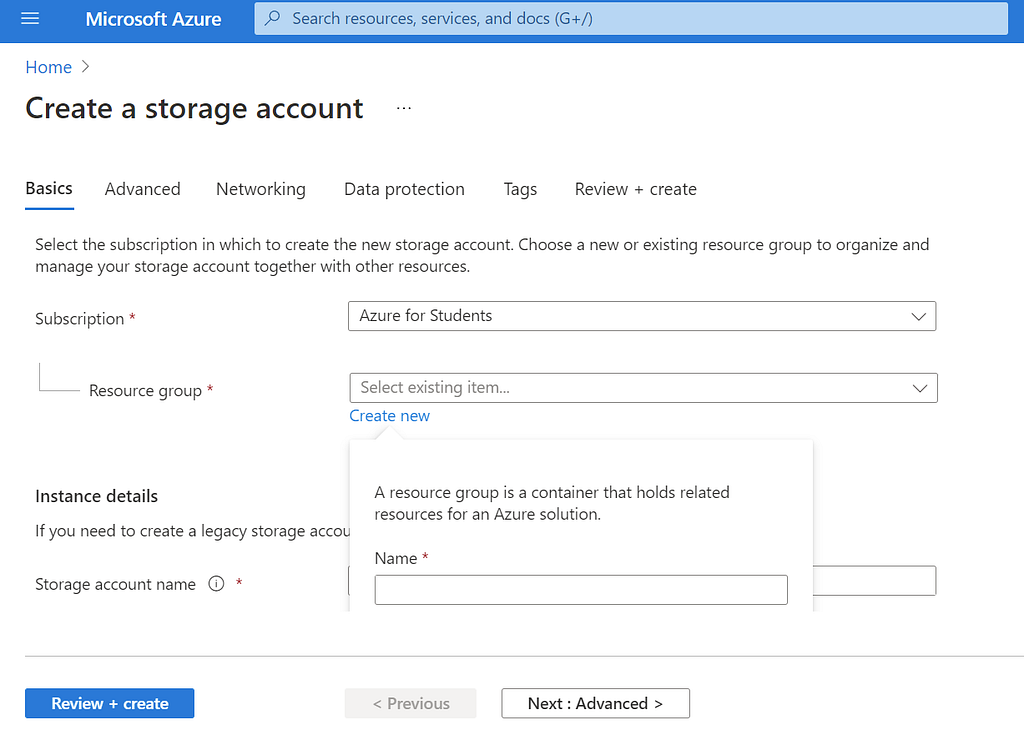Open the Tags tab
This screenshot has width=1024, height=749.
point(520,189)
